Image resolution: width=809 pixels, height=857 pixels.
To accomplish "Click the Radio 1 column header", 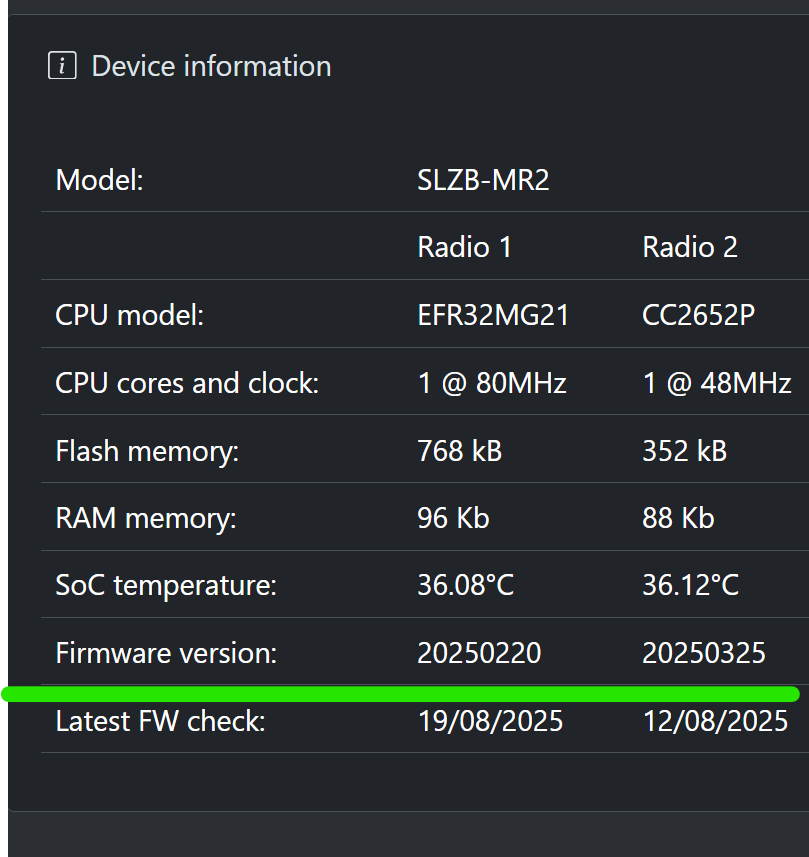I will click(x=465, y=247).
